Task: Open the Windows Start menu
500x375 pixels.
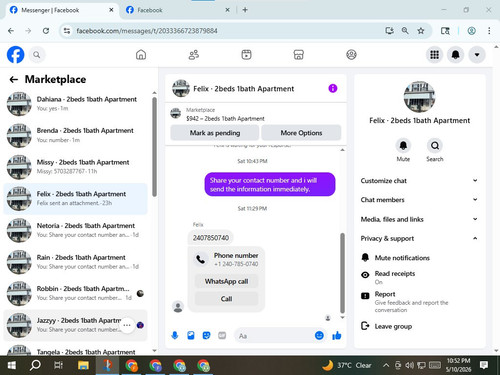Action: tap(11, 365)
